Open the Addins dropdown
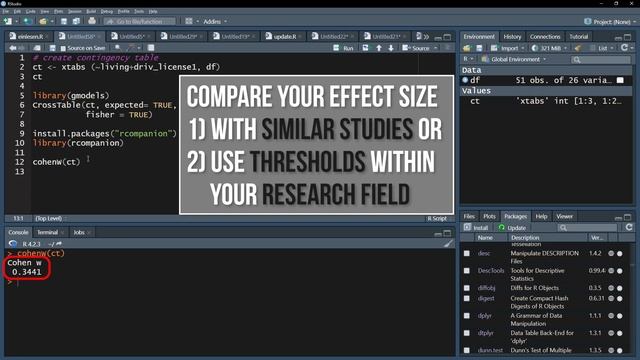640x360 pixels. point(215,21)
